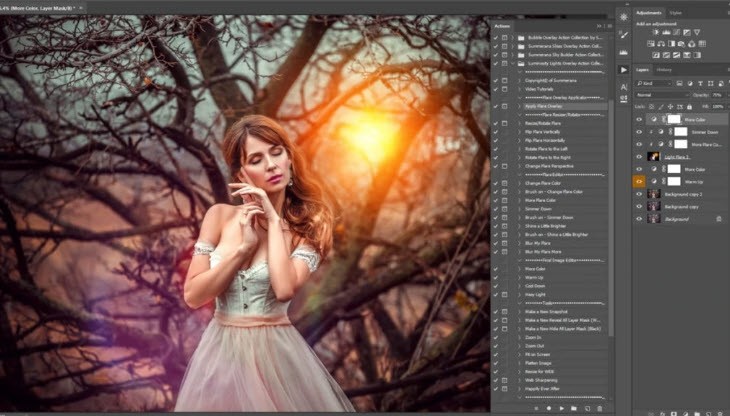
Task: Click the Play selection button in Actions panel
Action: pyautogui.click(x=561, y=408)
